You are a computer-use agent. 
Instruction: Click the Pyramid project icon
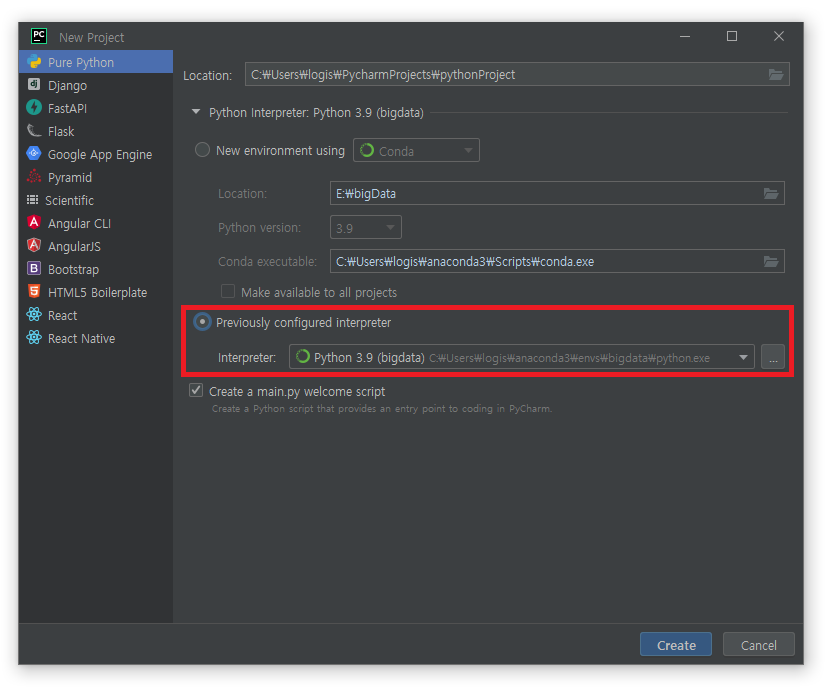34,177
